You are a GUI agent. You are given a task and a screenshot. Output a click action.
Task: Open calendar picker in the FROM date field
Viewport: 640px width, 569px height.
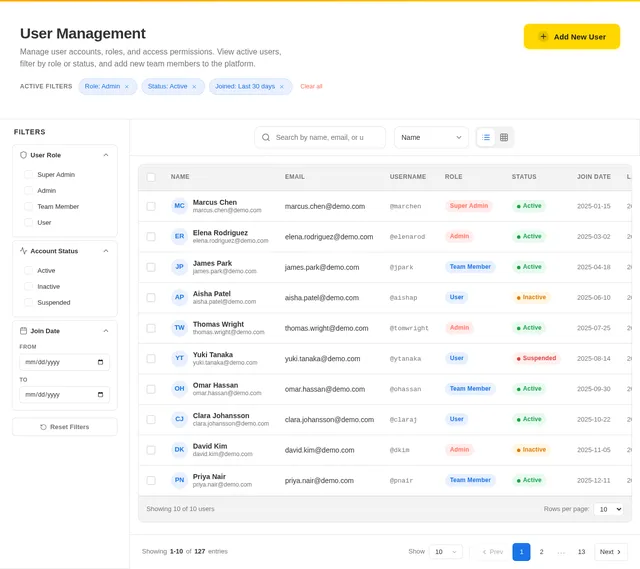tap(100, 362)
